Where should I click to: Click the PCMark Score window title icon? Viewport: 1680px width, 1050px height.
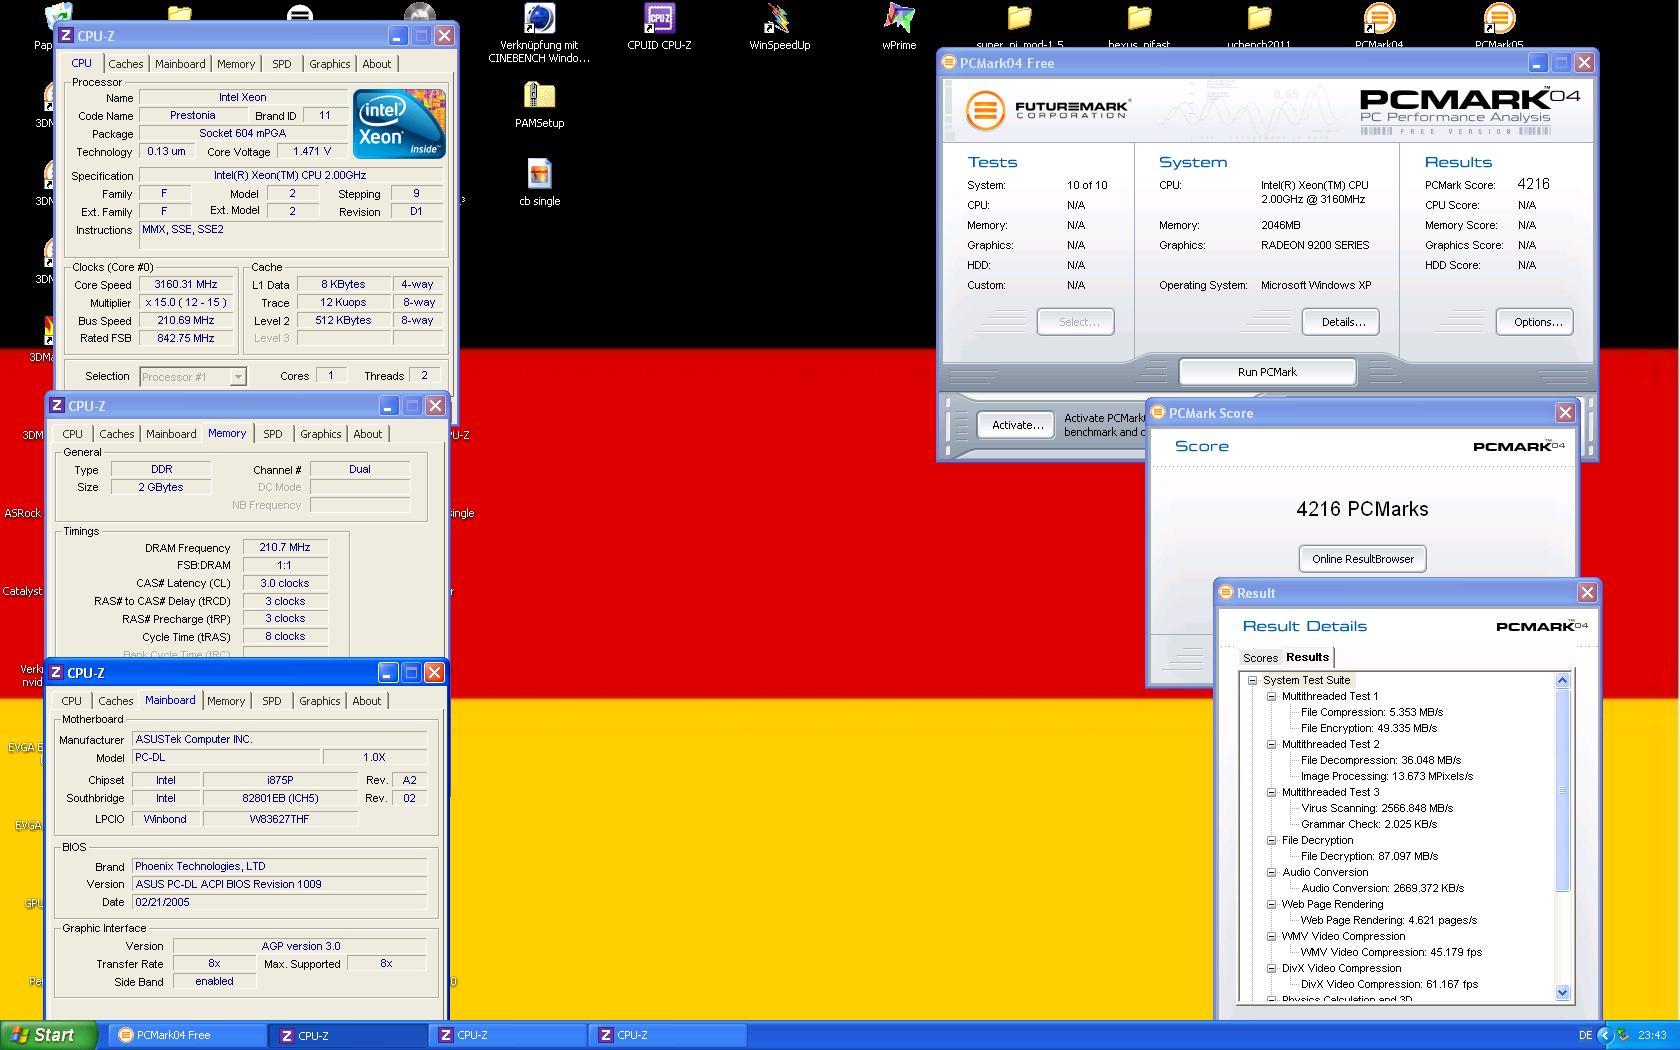[x=1158, y=412]
